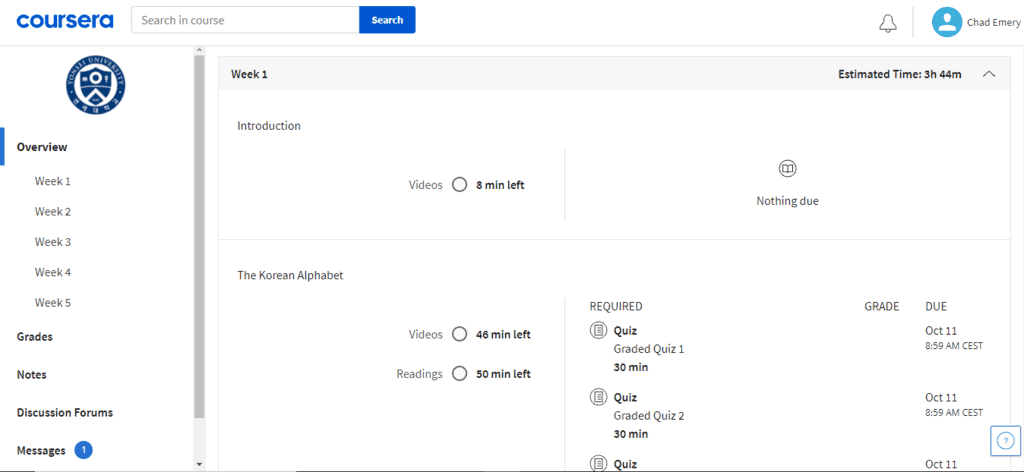
Task: Open the notifications bell
Action: pyautogui.click(x=888, y=23)
